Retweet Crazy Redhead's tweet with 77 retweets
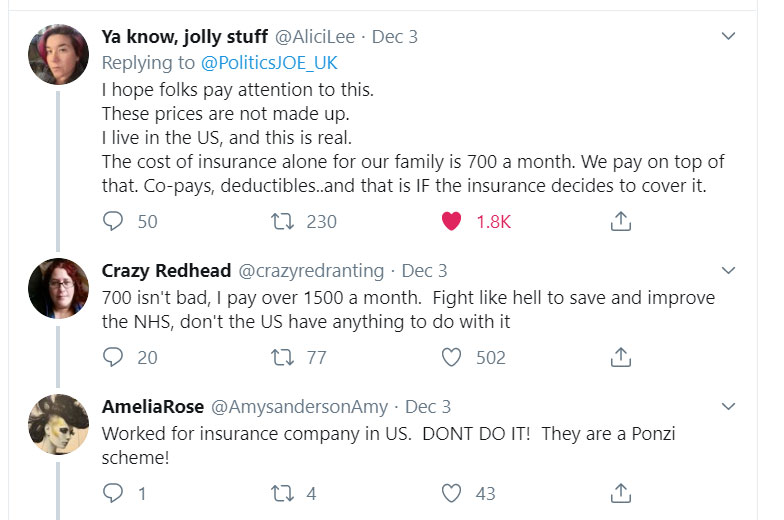Screen dimensions: 784x520 [283, 357]
